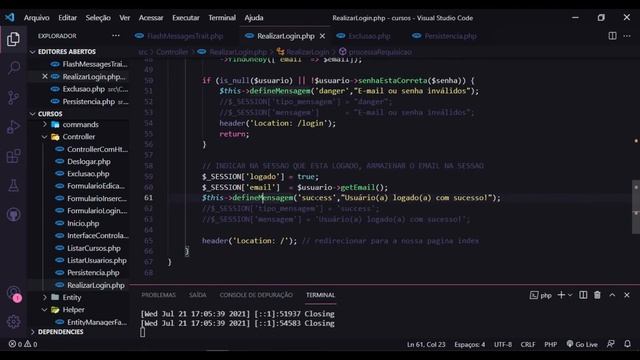
Task: Select the Terminal panel tab
Action: tap(320, 295)
